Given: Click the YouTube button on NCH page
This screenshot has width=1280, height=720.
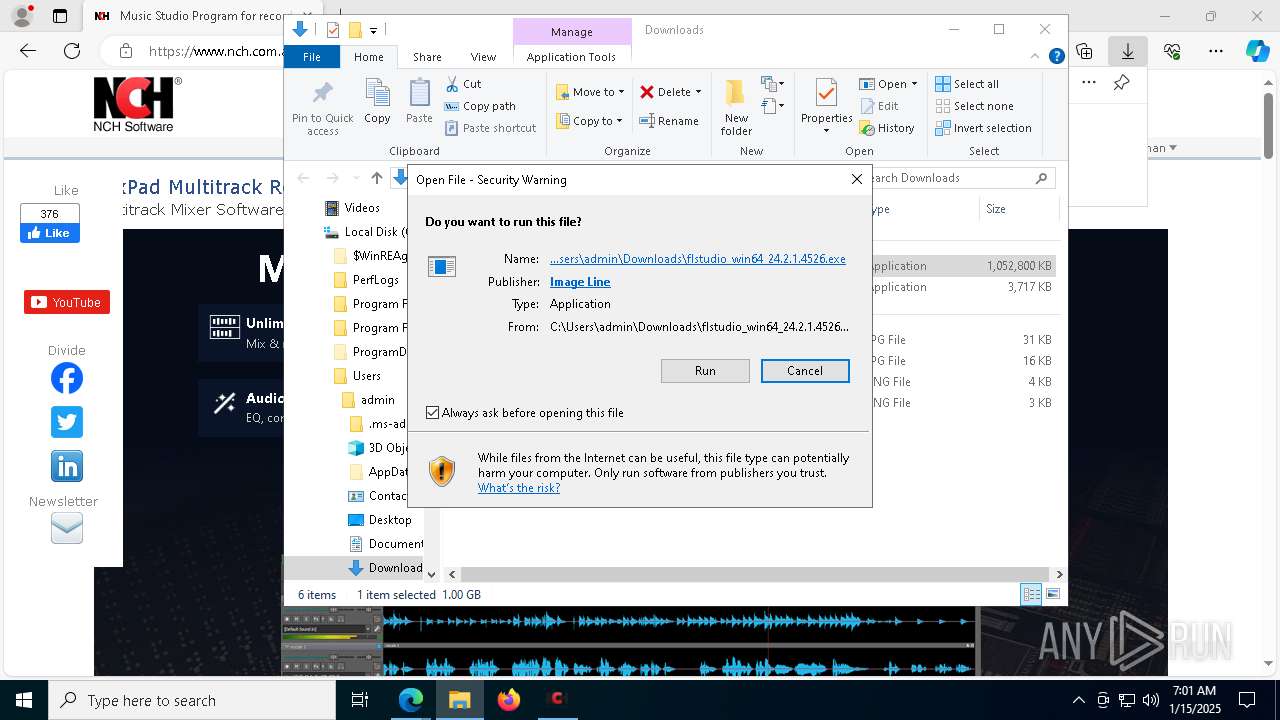Looking at the screenshot, I should (67, 302).
